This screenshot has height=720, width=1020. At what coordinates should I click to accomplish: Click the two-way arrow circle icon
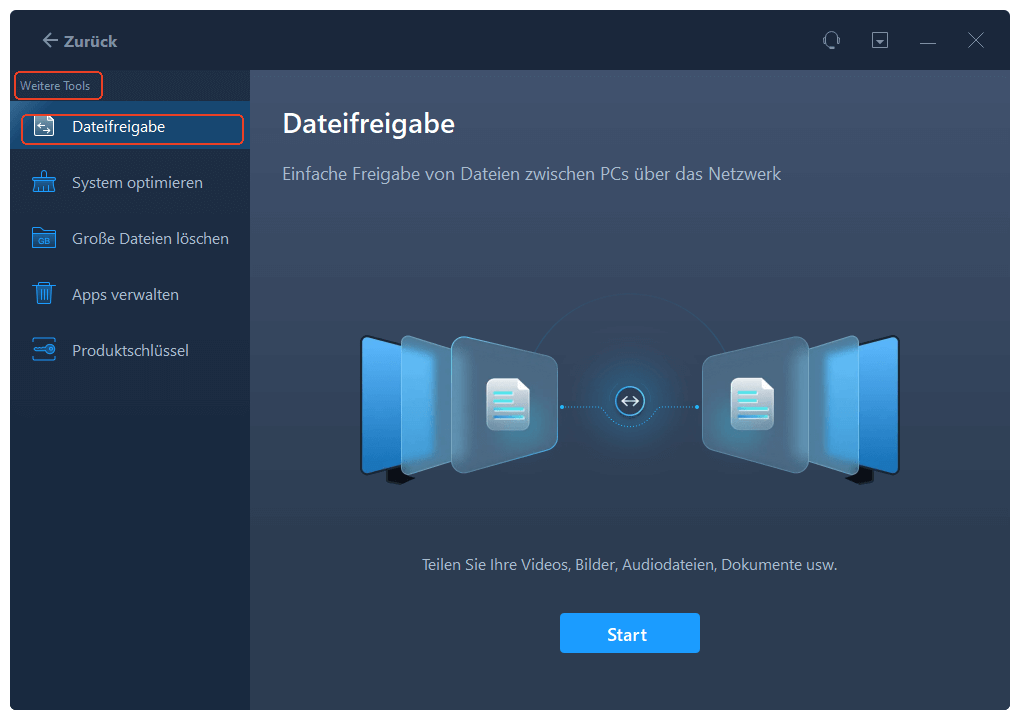tap(629, 402)
